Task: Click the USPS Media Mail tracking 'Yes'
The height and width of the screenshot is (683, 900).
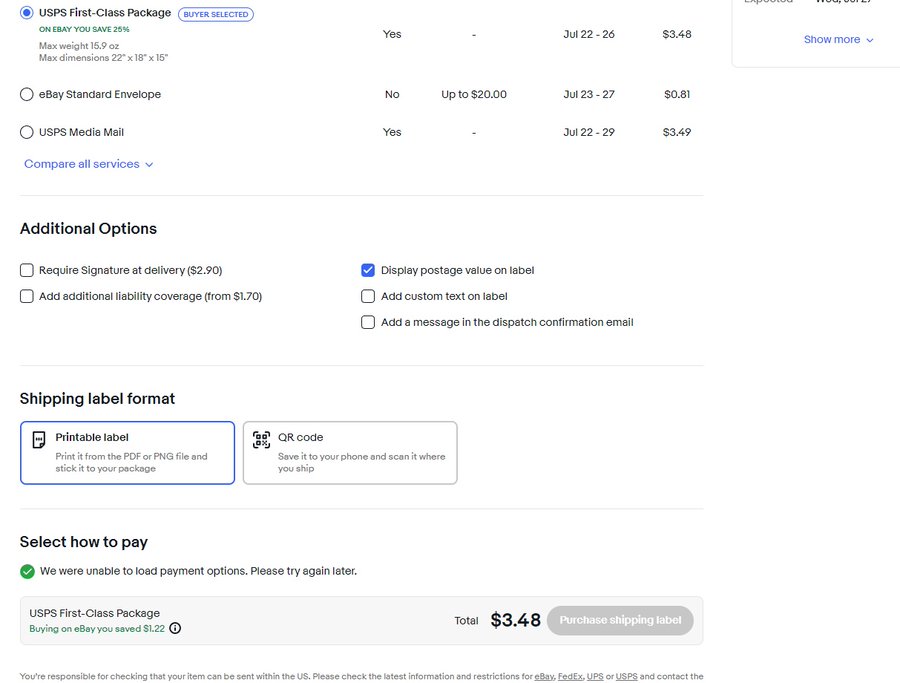Action: [392, 132]
